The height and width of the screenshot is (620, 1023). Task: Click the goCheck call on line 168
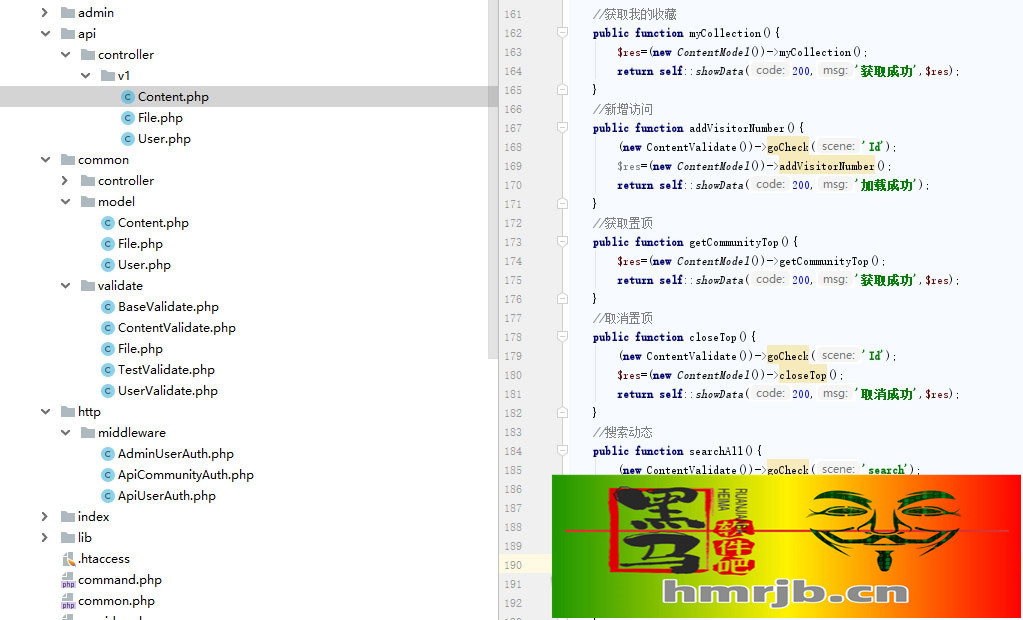pos(787,147)
